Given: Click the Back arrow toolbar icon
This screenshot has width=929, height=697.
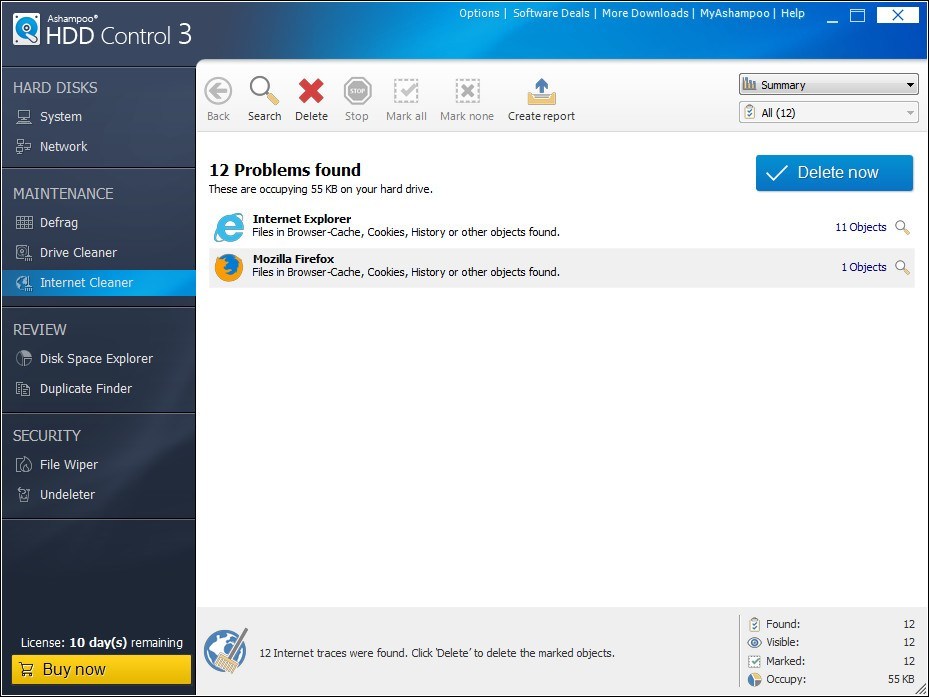Looking at the screenshot, I should point(218,91).
